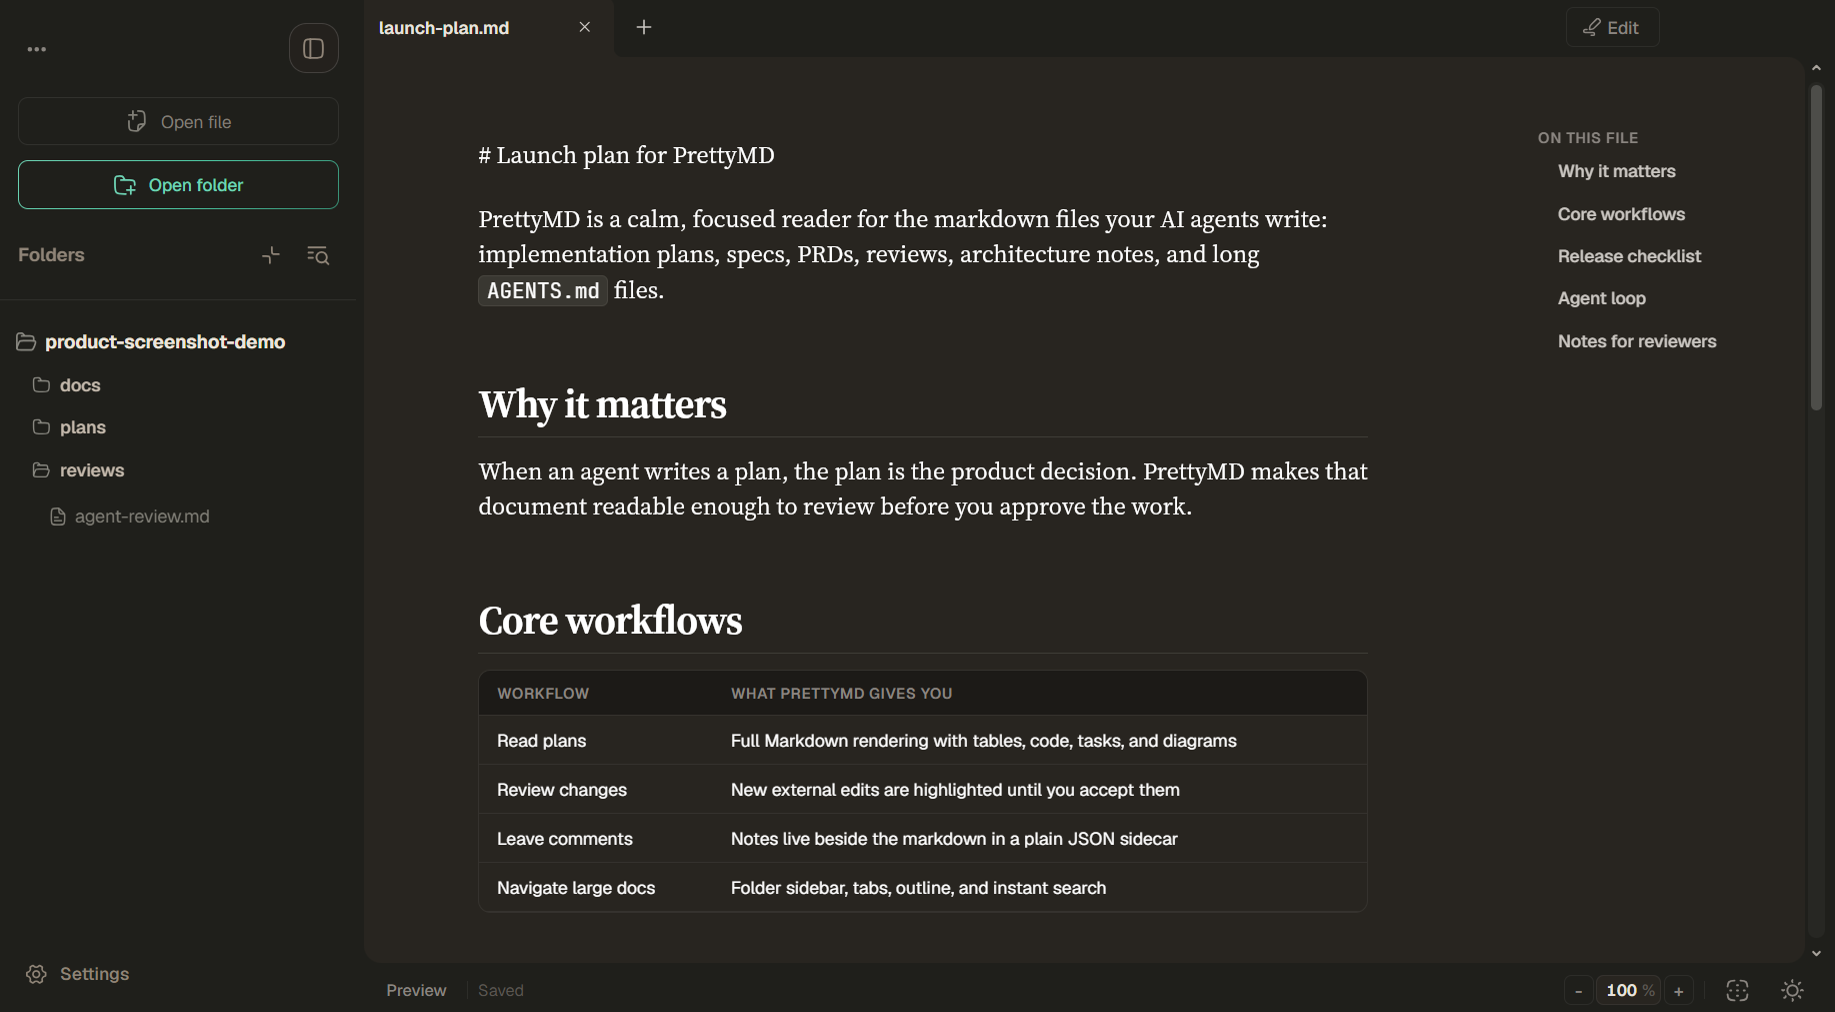The height and width of the screenshot is (1012, 1835).
Task: Click scrollbar up arrow
Action: coord(1816,68)
